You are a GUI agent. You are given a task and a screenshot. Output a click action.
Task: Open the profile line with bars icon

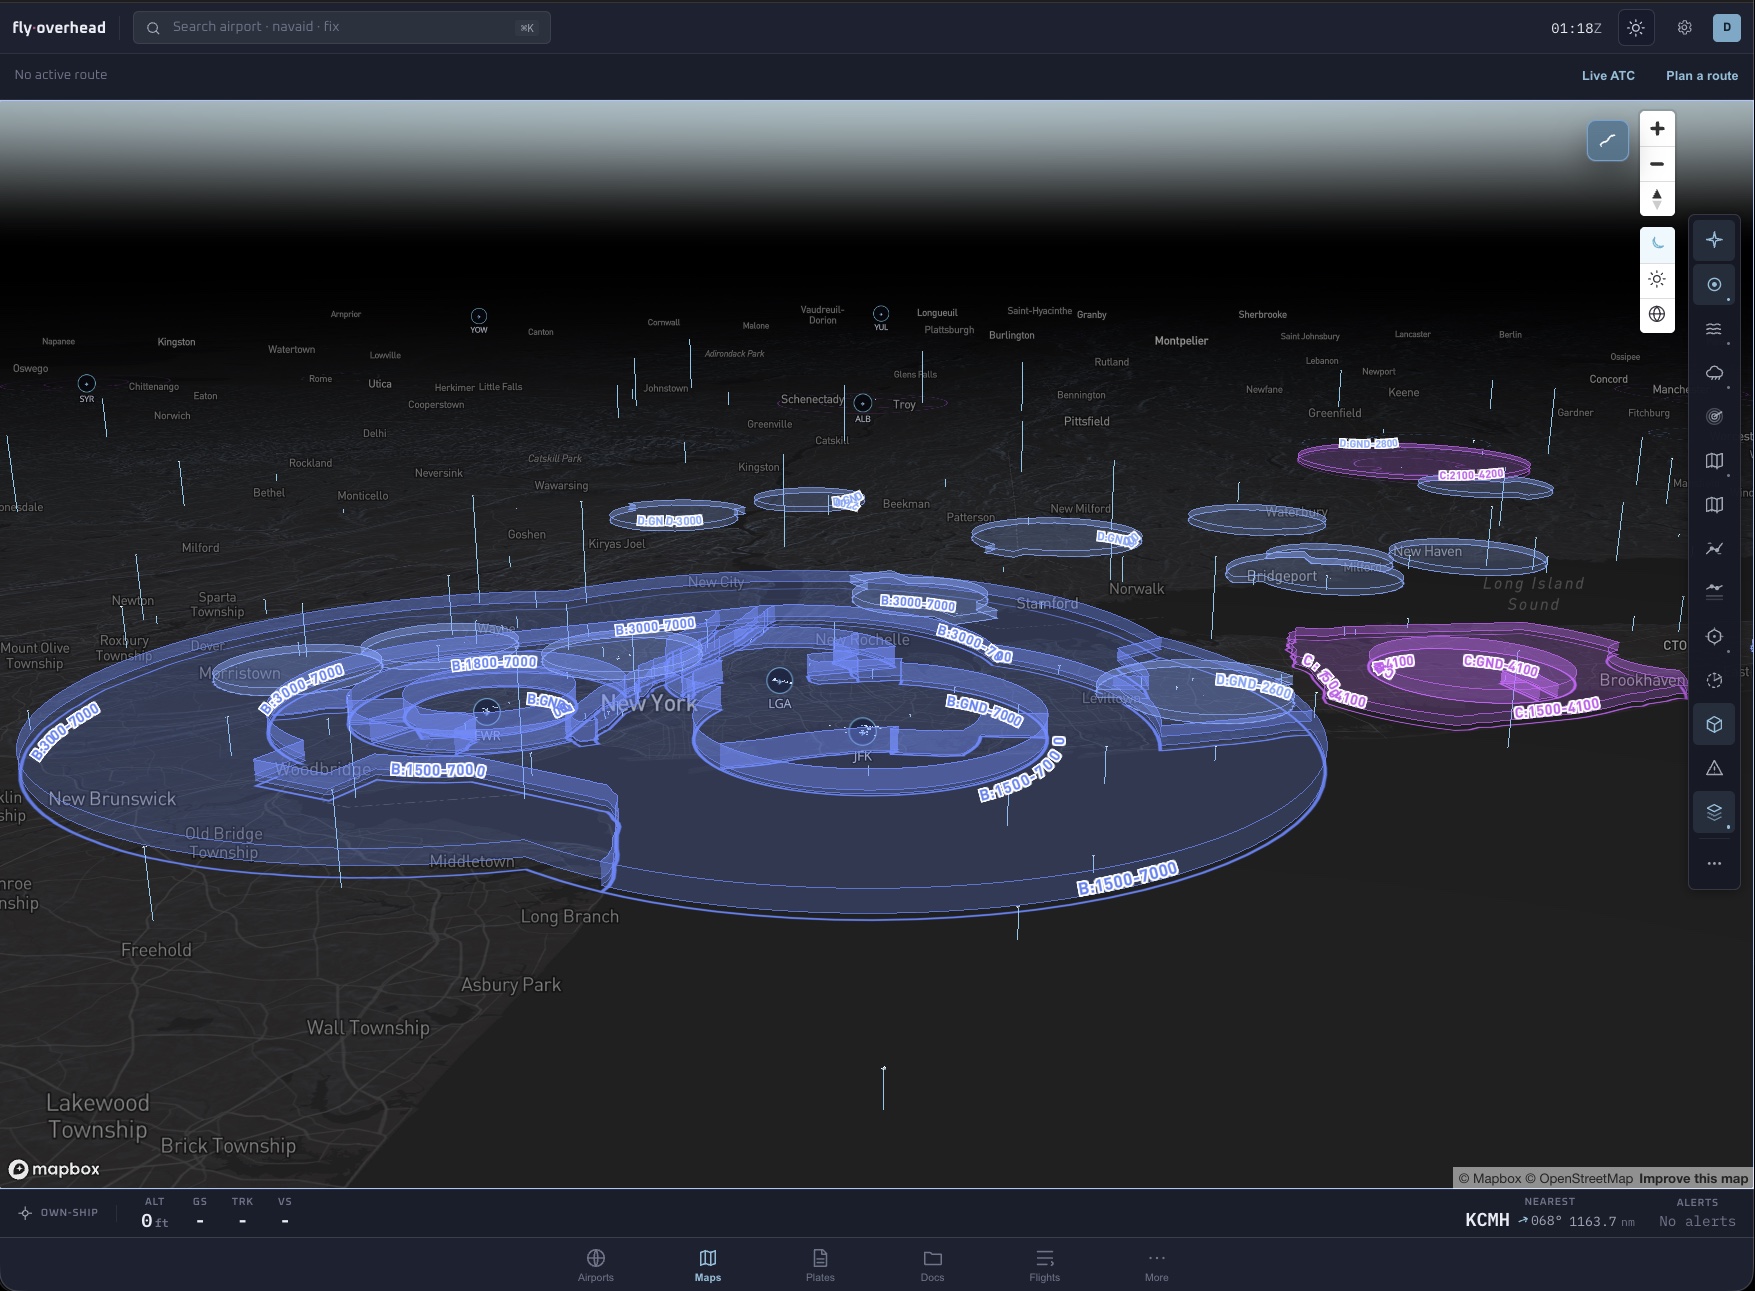[x=1714, y=592]
